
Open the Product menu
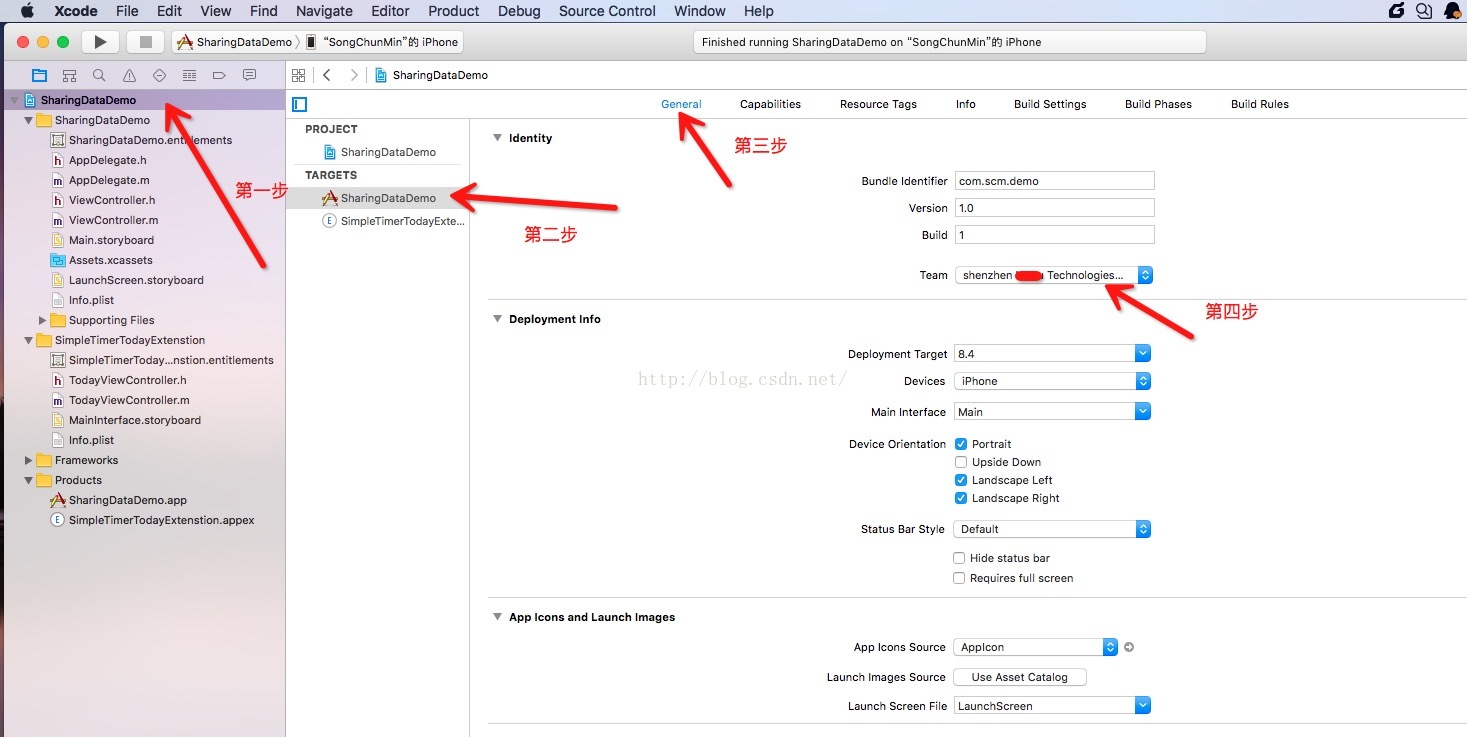pos(454,11)
